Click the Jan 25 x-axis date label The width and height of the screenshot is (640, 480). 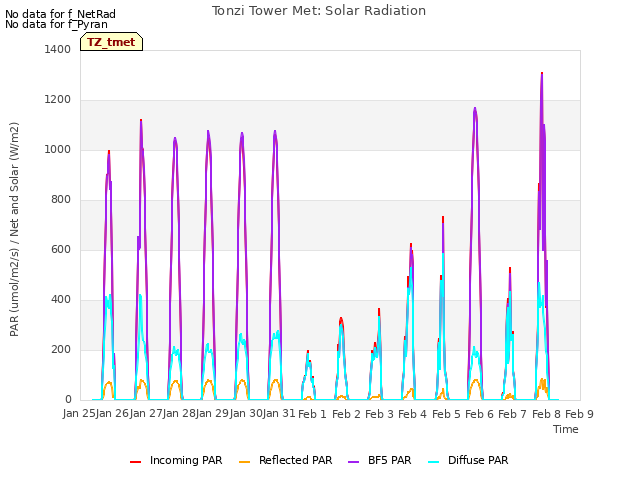click(x=79, y=414)
